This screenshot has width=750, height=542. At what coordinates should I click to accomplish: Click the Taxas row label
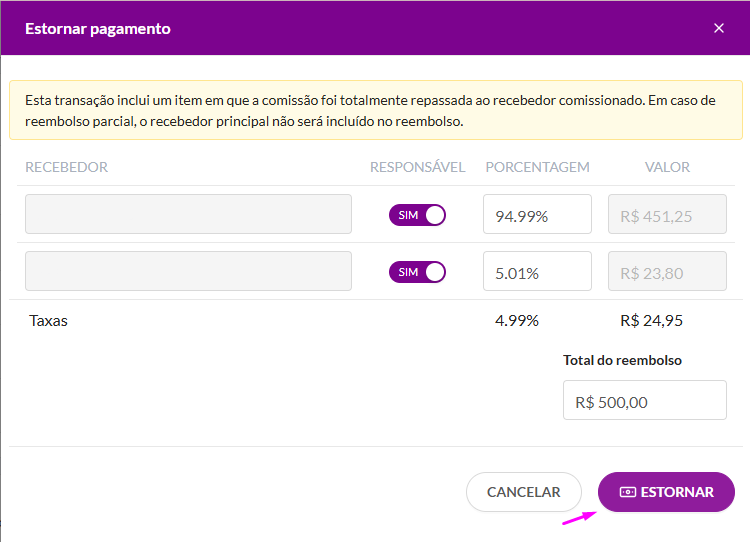[x=48, y=321]
